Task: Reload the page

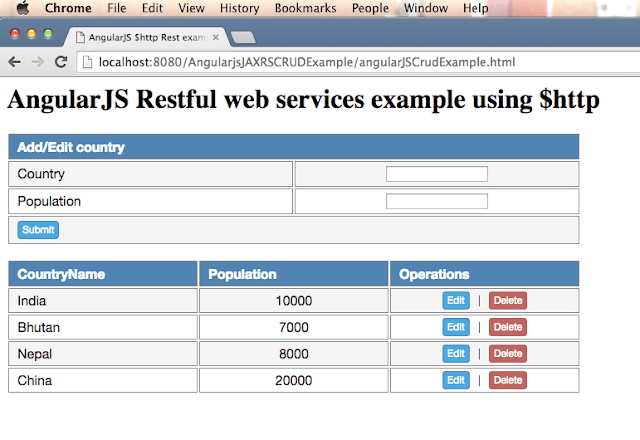Action: click(61, 62)
